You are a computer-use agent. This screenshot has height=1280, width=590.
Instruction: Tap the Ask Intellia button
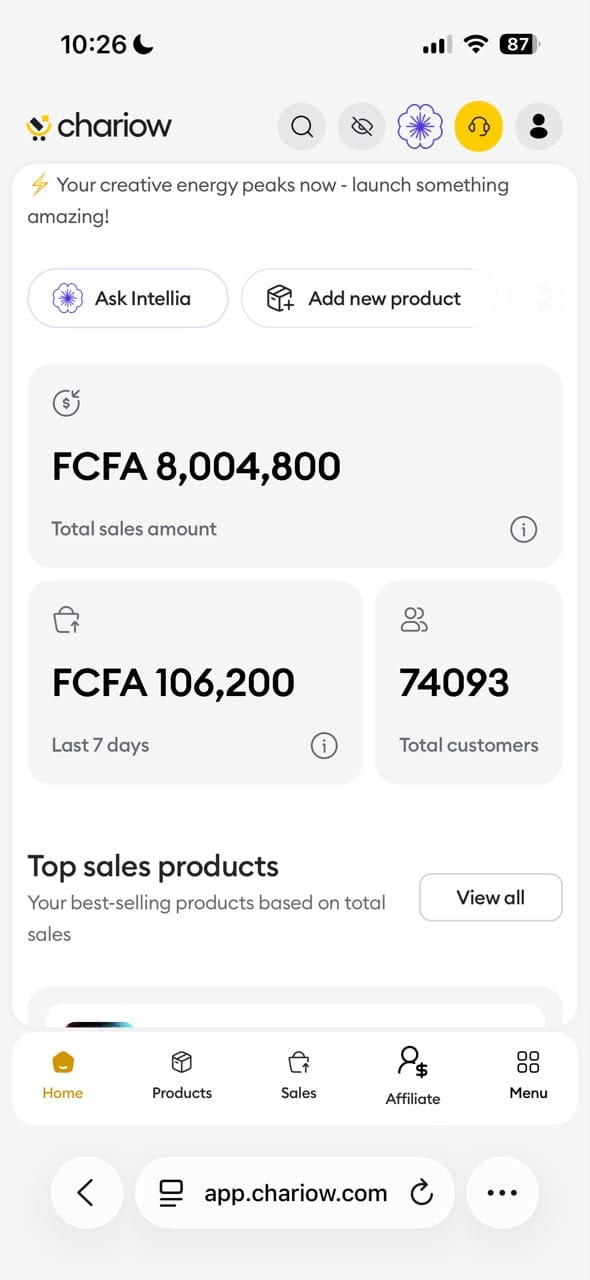[x=128, y=298]
